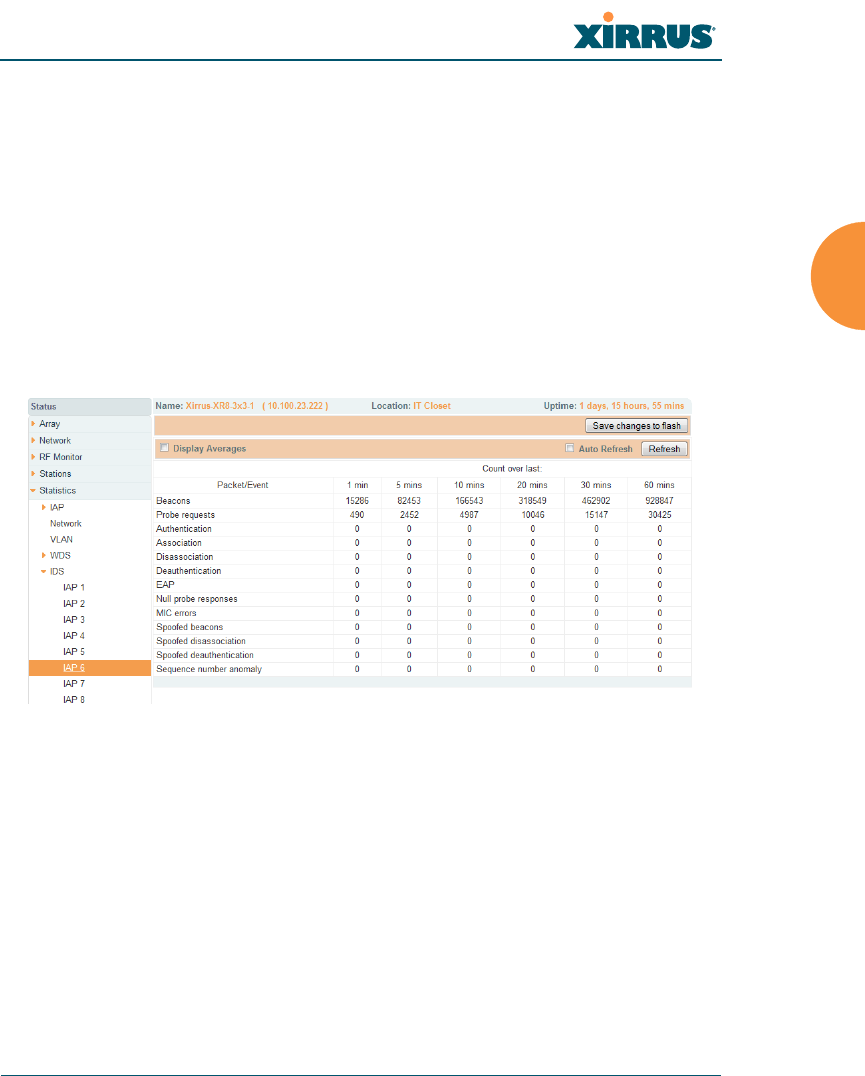Select WDS under Statistics

[60, 556]
